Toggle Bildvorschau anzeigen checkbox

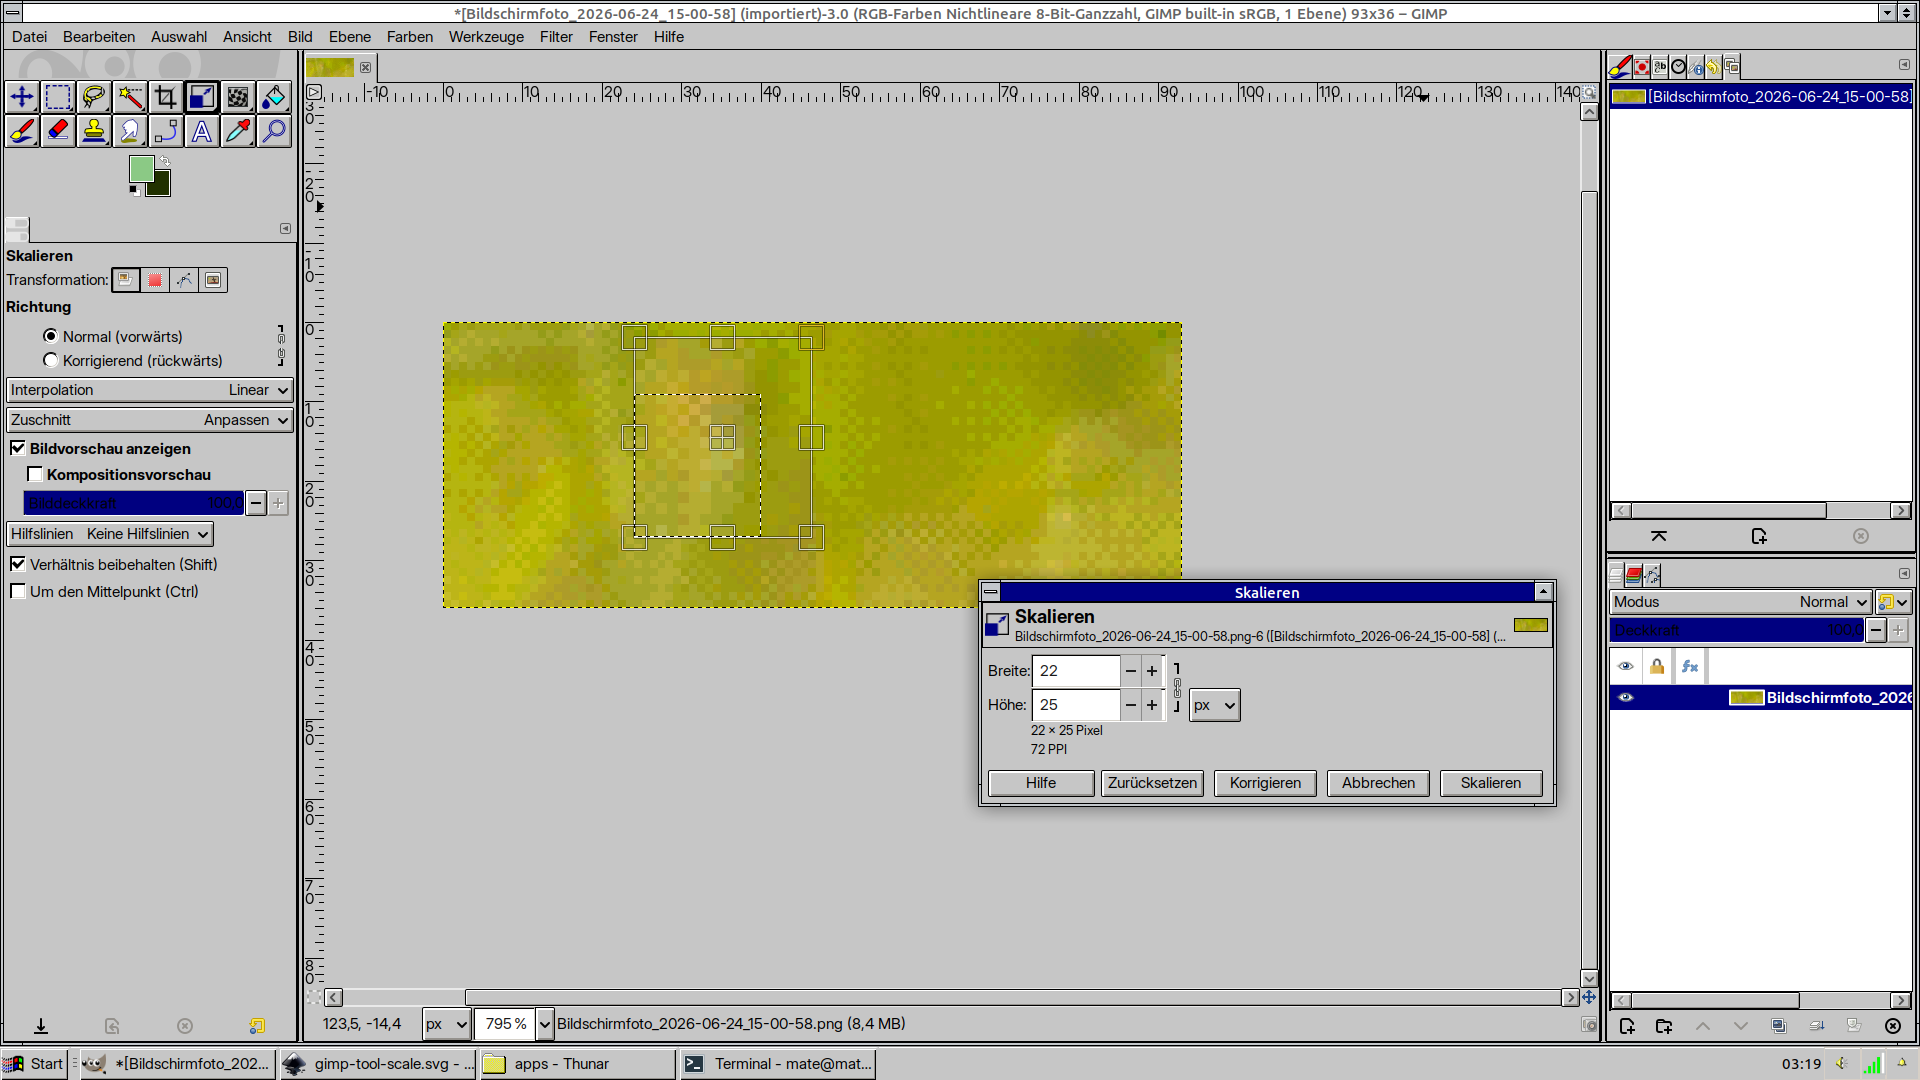[18, 448]
